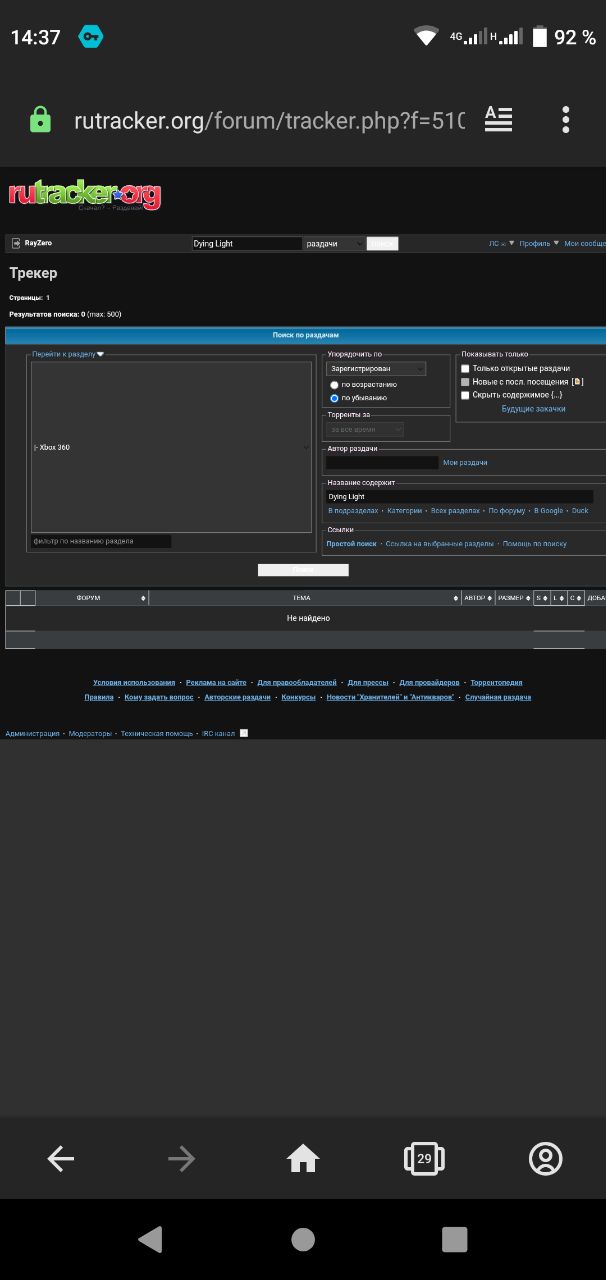This screenshot has height=1280, width=606.
Task: Tap the VPN key icon in status bar
Action: [x=91, y=37]
